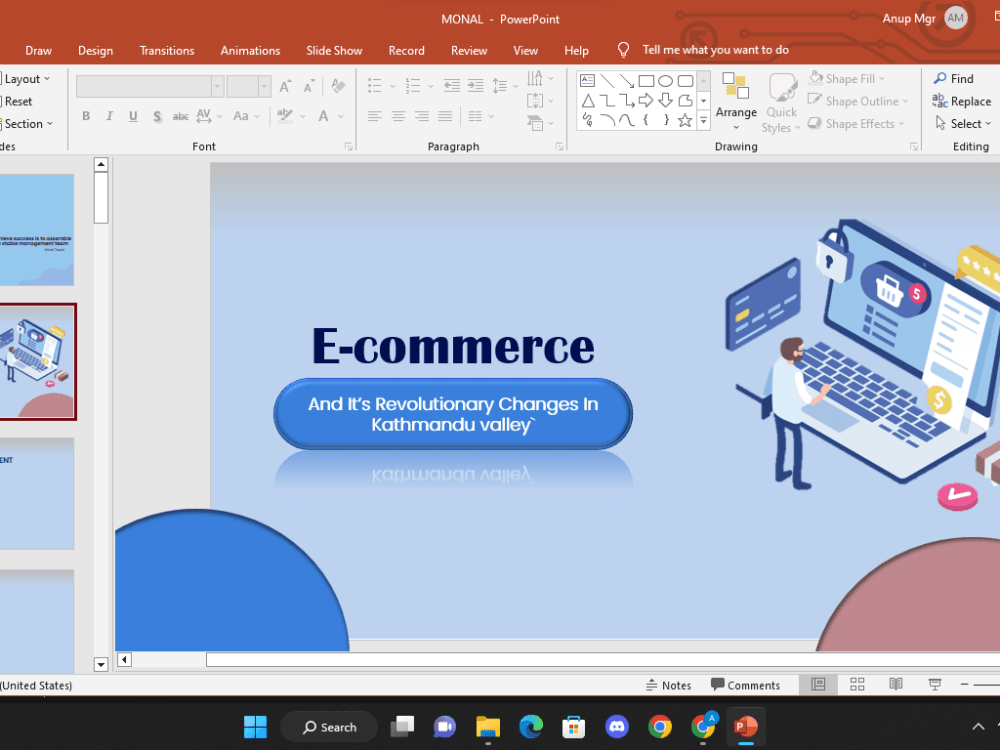Select the Isosceles Triangle shape
This screenshot has height=750, width=1000.
588,100
